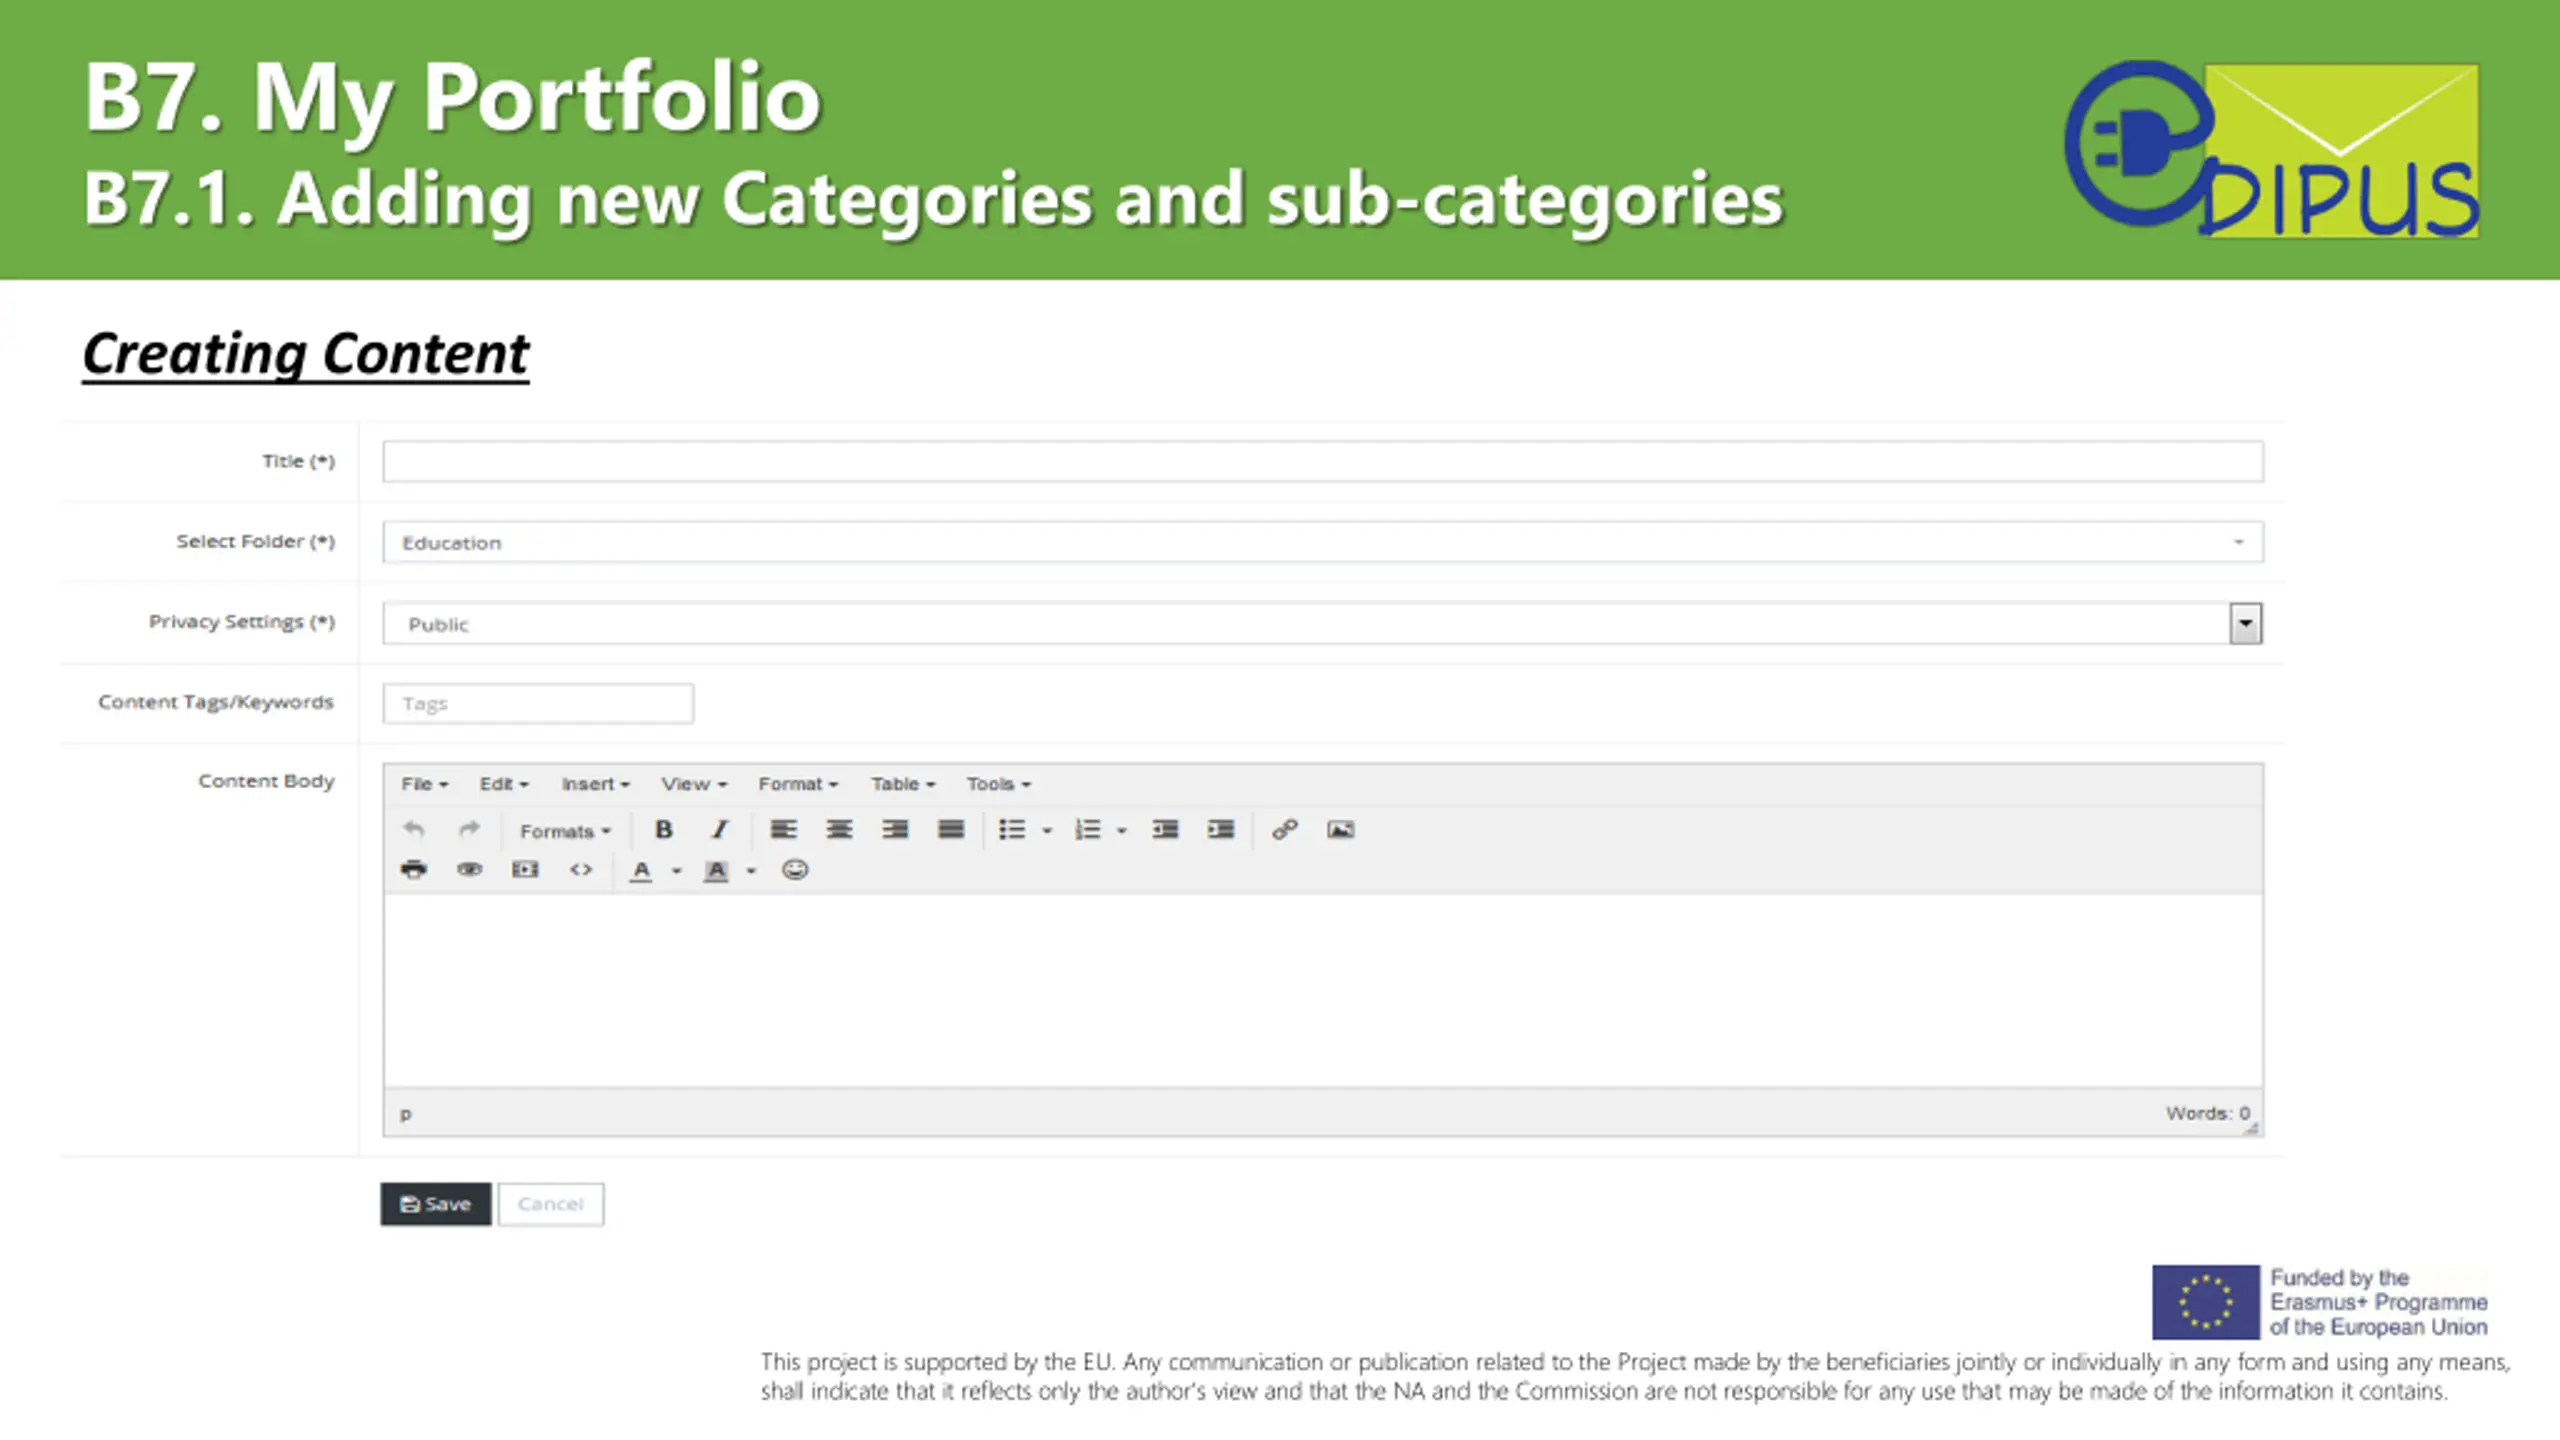Open the Edit menu in the editor
The image size is (2560, 1440).
click(x=504, y=784)
